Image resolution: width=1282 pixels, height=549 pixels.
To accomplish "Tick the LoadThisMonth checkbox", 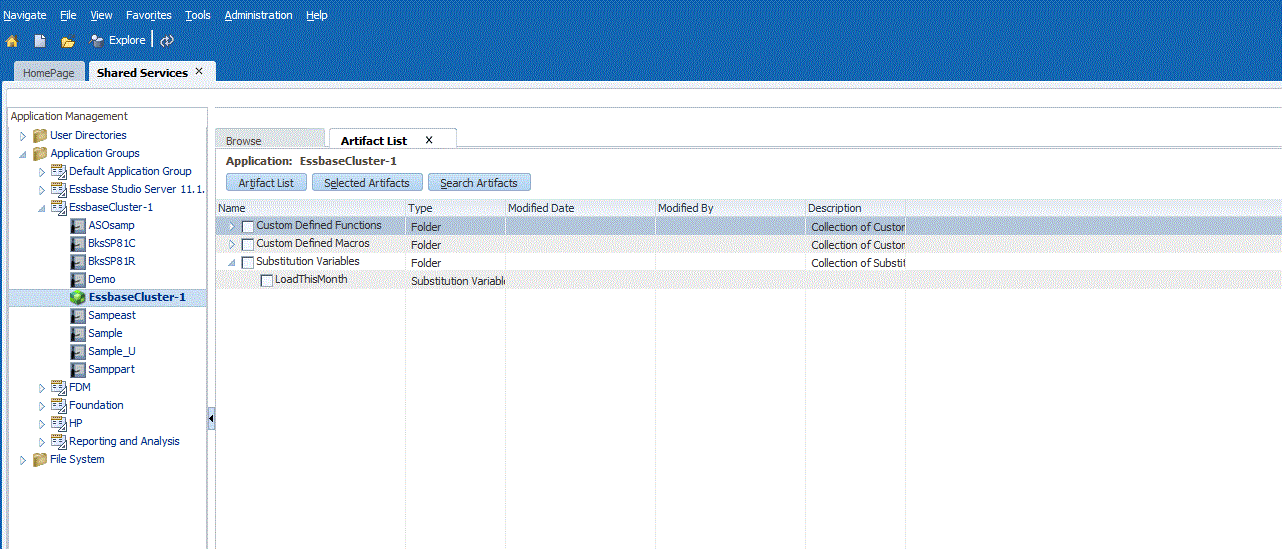I will [x=267, y=281].
